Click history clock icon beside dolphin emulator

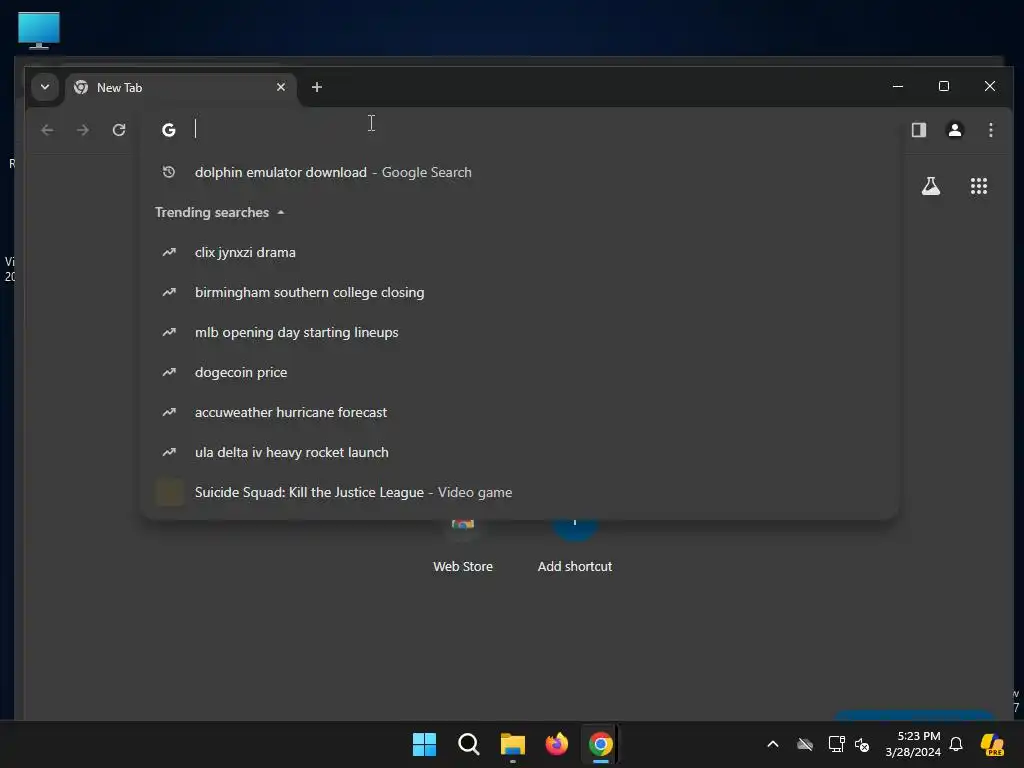[x=168, y=172]
